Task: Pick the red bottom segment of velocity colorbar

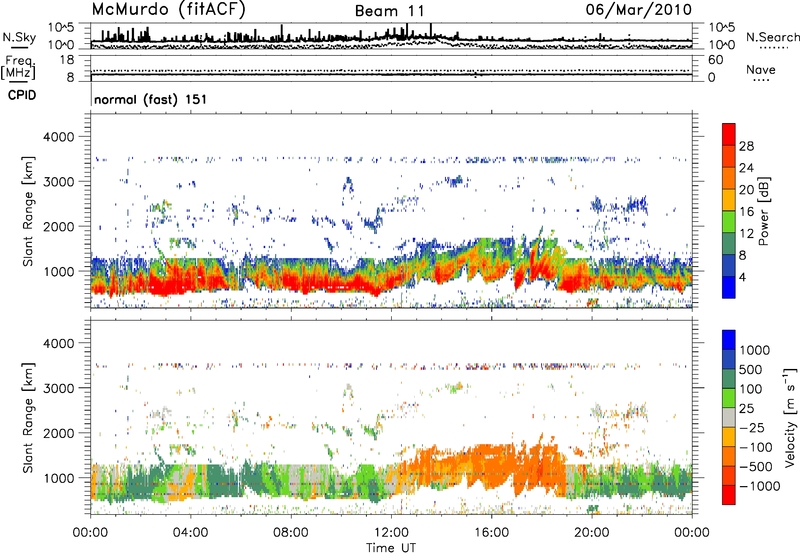Action: click(x=729, y=495)
